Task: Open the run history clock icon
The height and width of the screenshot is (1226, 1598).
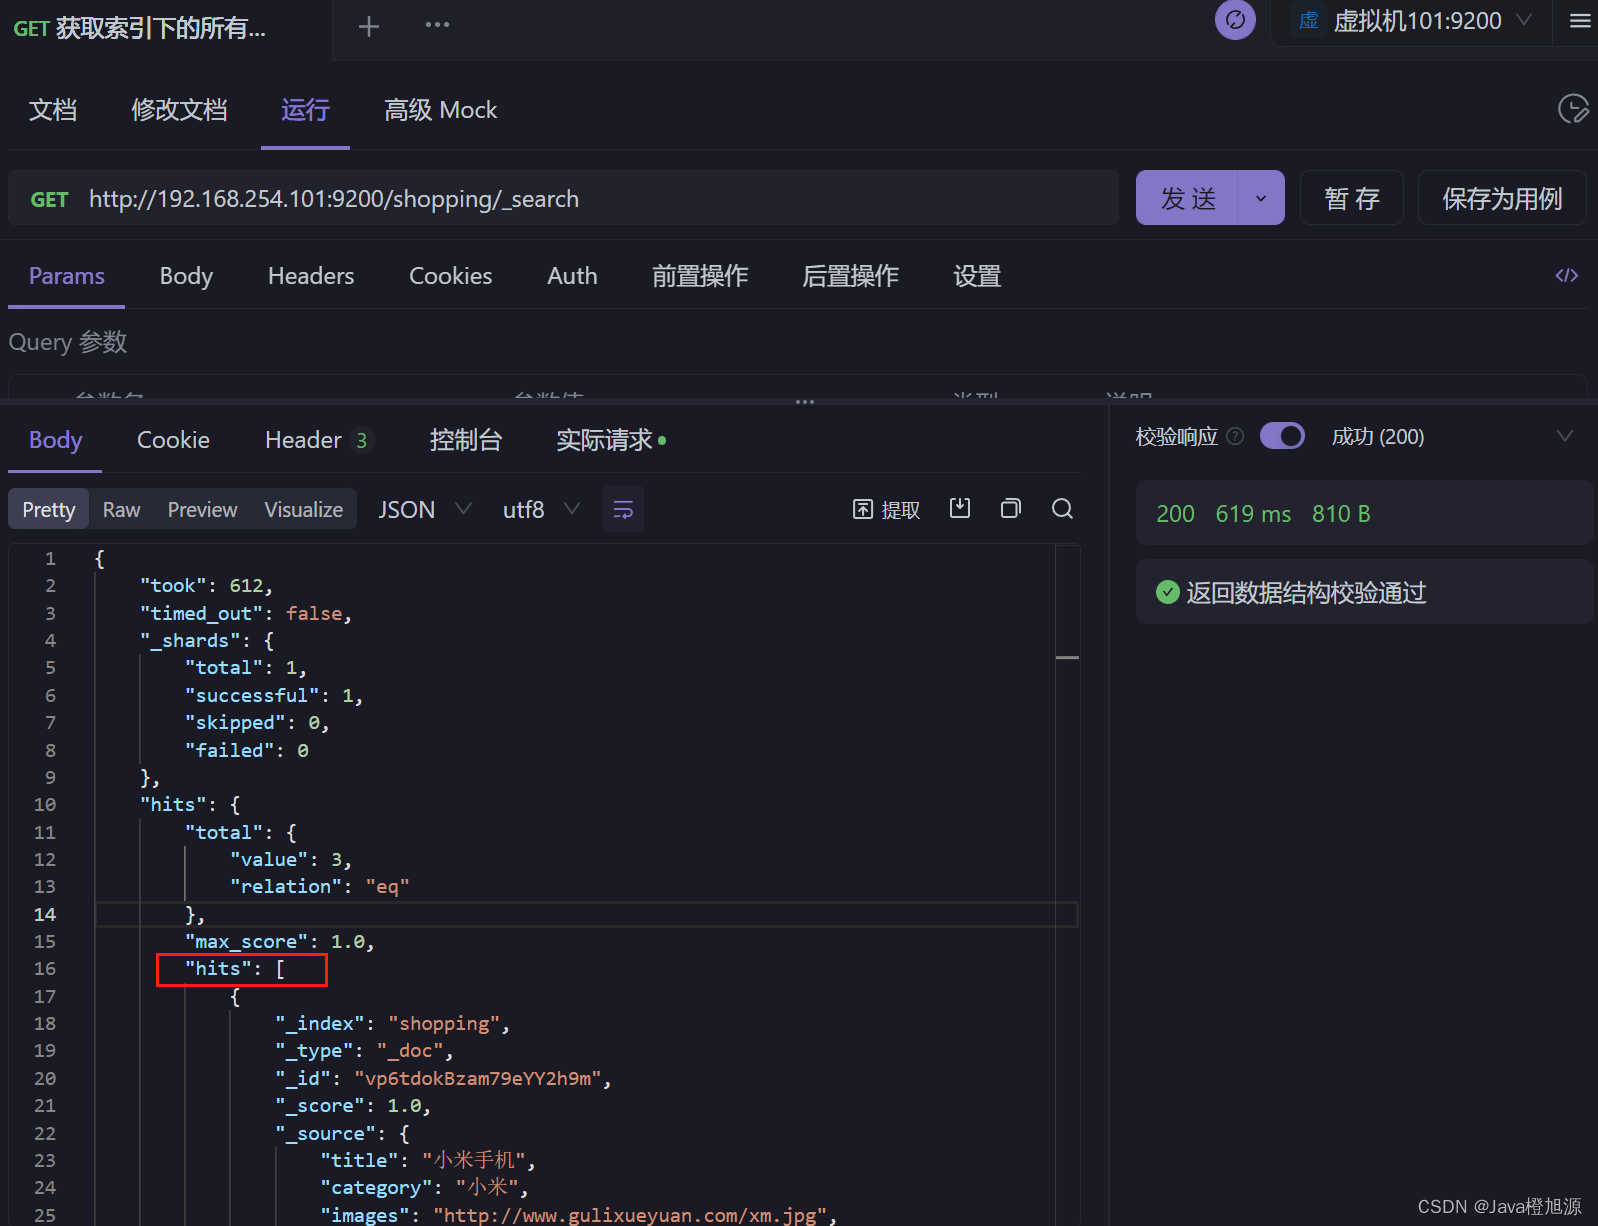Action: (1573, 109)
